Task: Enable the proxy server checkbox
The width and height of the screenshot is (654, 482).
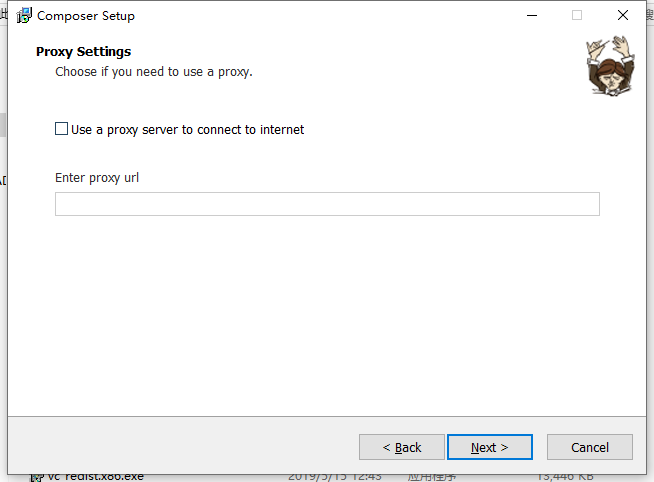Action: (62, 129)
